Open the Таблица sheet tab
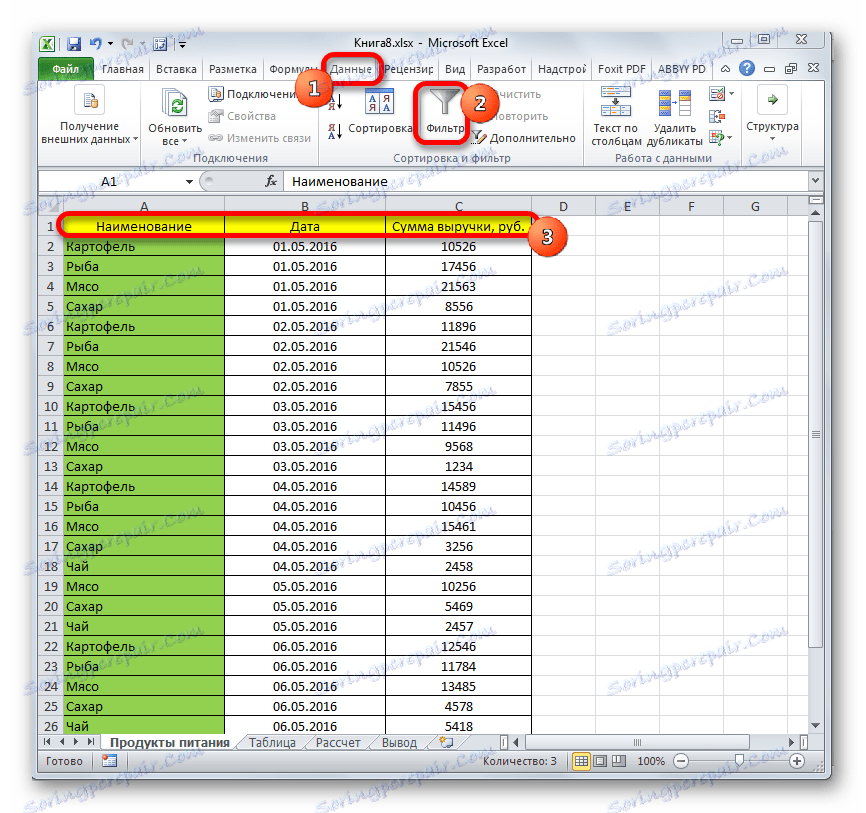Viewport: 866px width, 813px height. [x=272, y=742]
